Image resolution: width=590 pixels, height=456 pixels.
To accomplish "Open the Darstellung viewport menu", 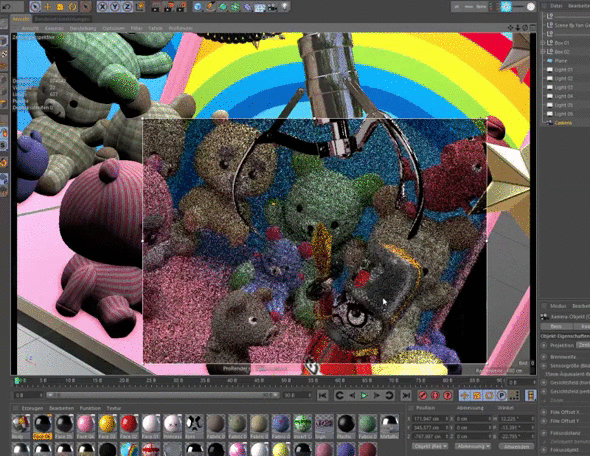I will 83,28.
